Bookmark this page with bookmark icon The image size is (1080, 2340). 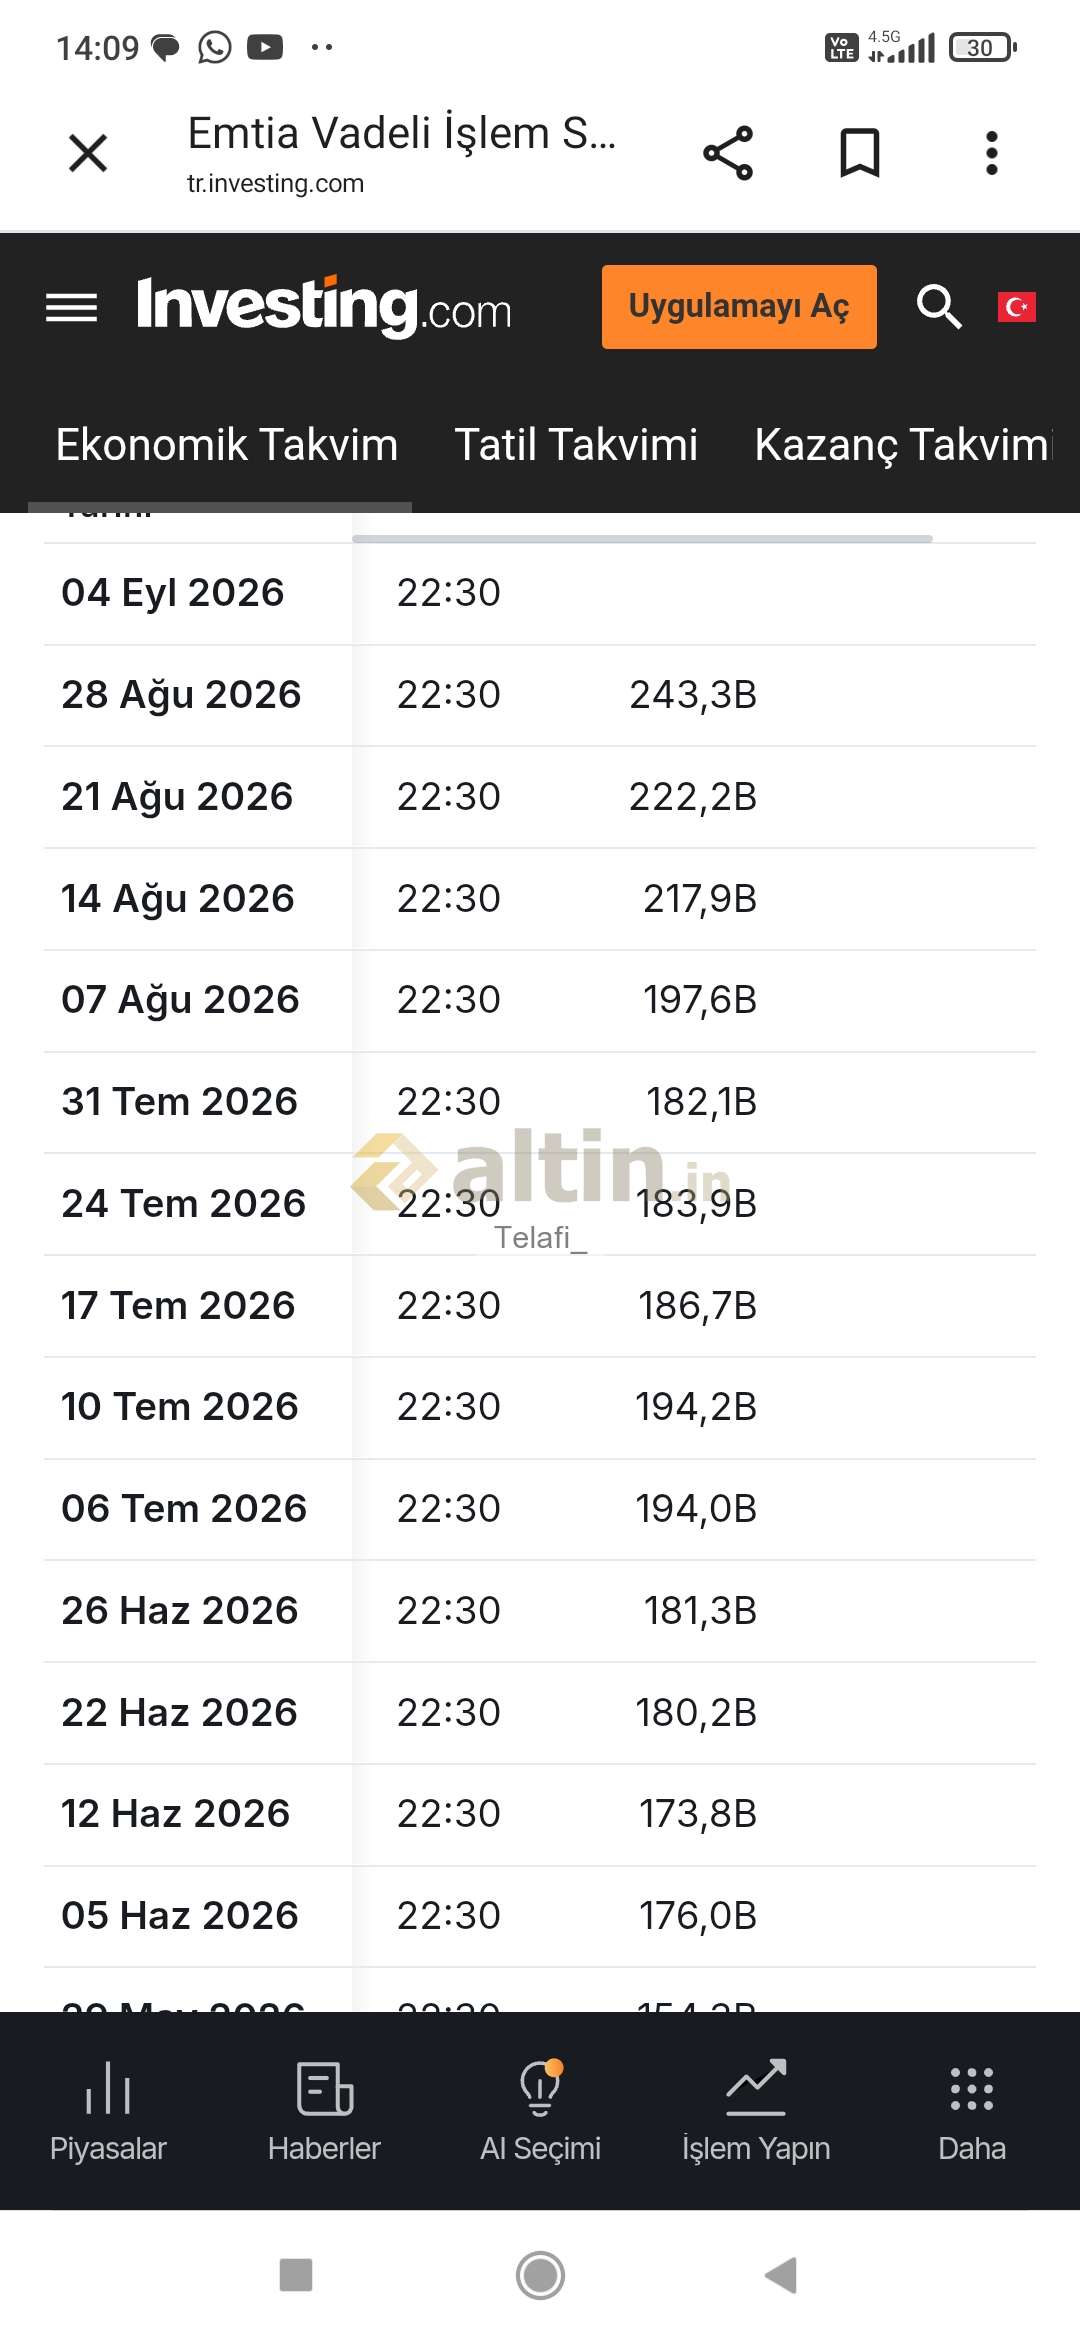coord(860,153)
